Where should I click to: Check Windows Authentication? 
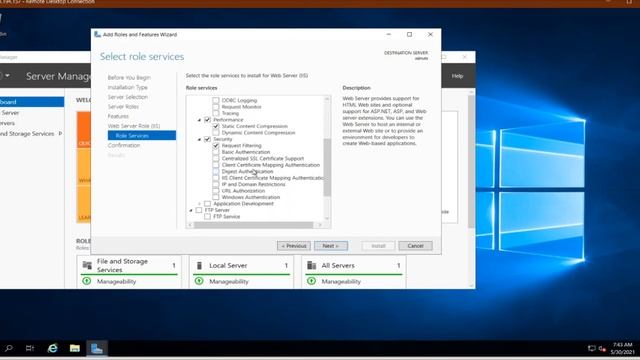point(216,197)
